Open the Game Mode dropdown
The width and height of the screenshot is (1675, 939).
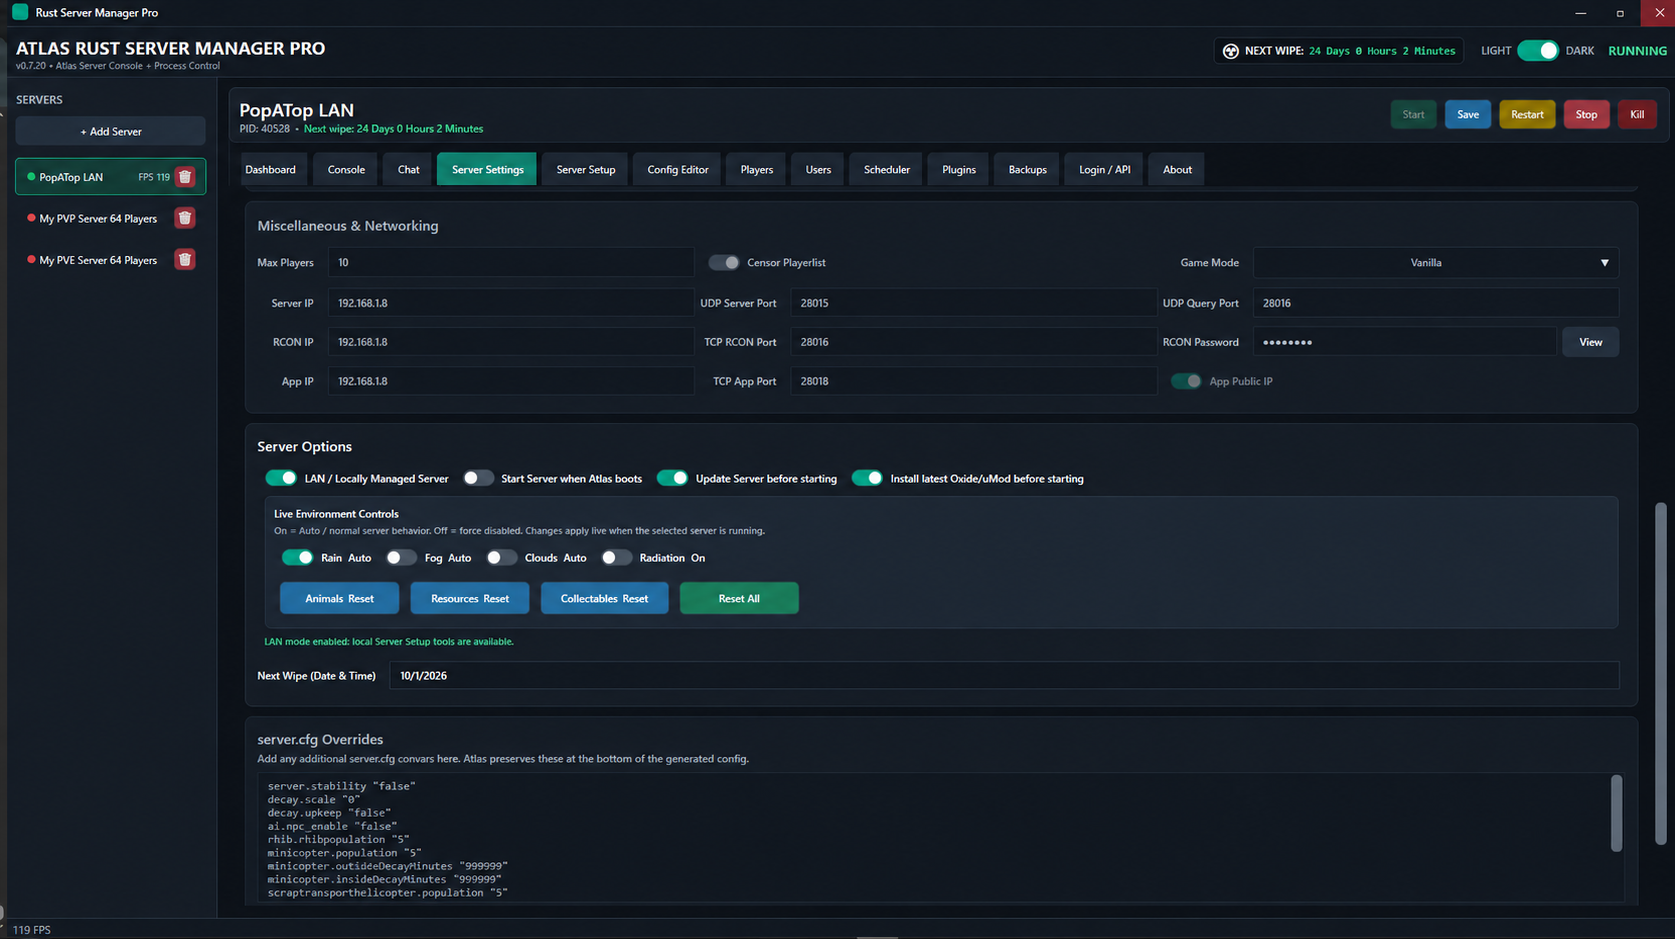[x=1436, y=263]
